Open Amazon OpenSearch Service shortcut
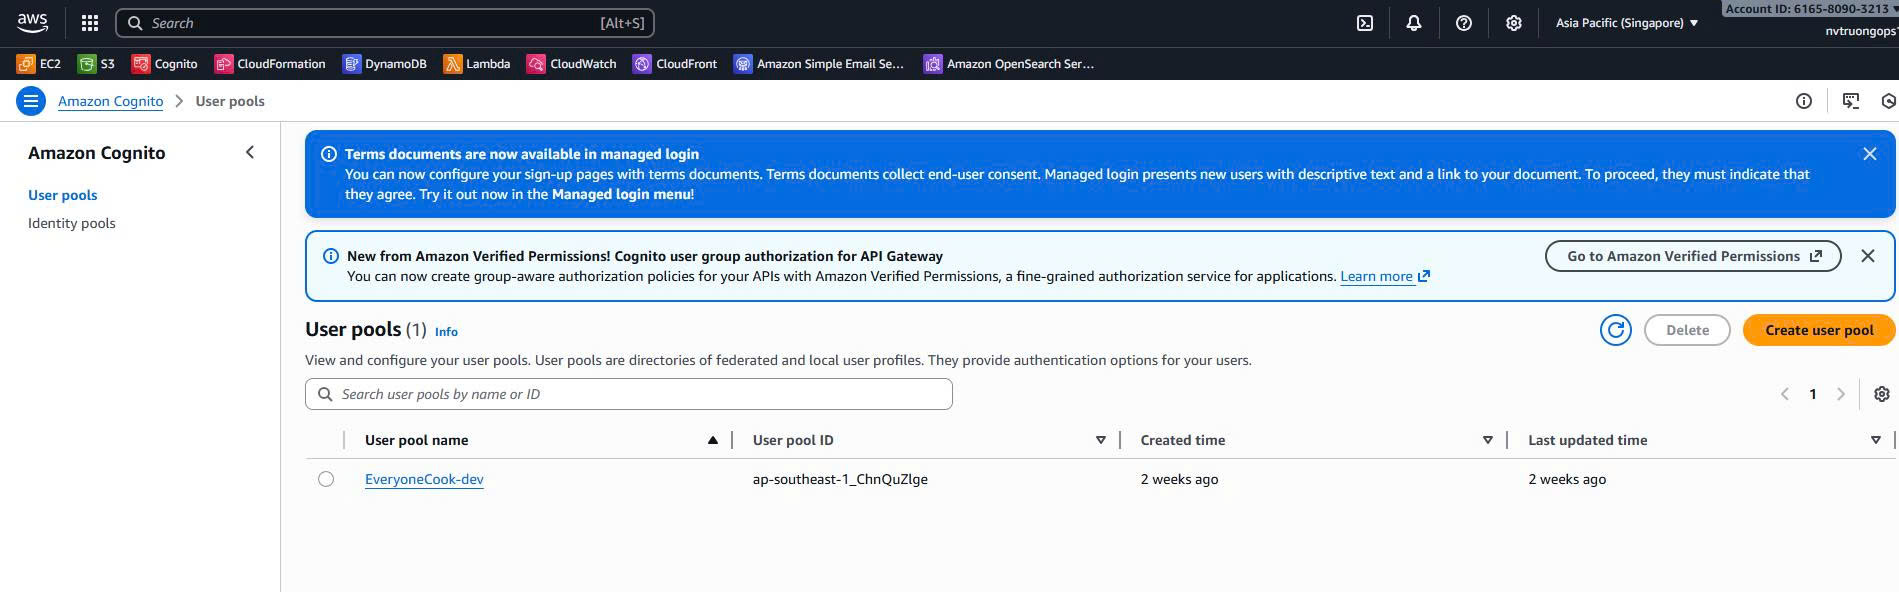 [1009, 64]
